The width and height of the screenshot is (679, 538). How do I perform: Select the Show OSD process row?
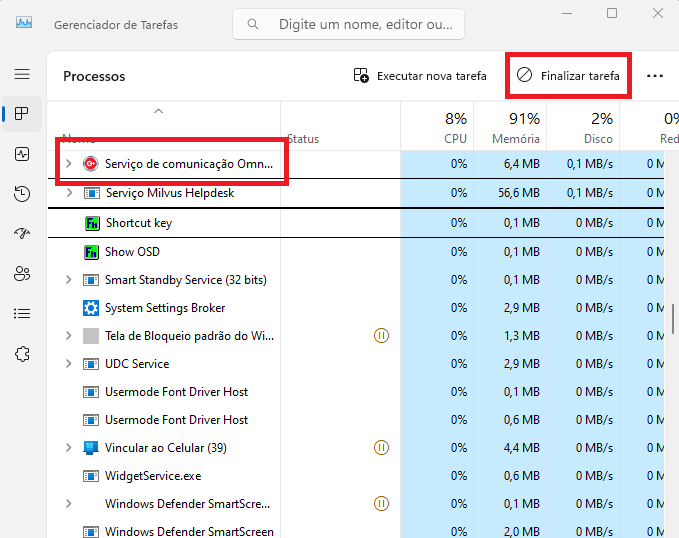coord(356,252)
